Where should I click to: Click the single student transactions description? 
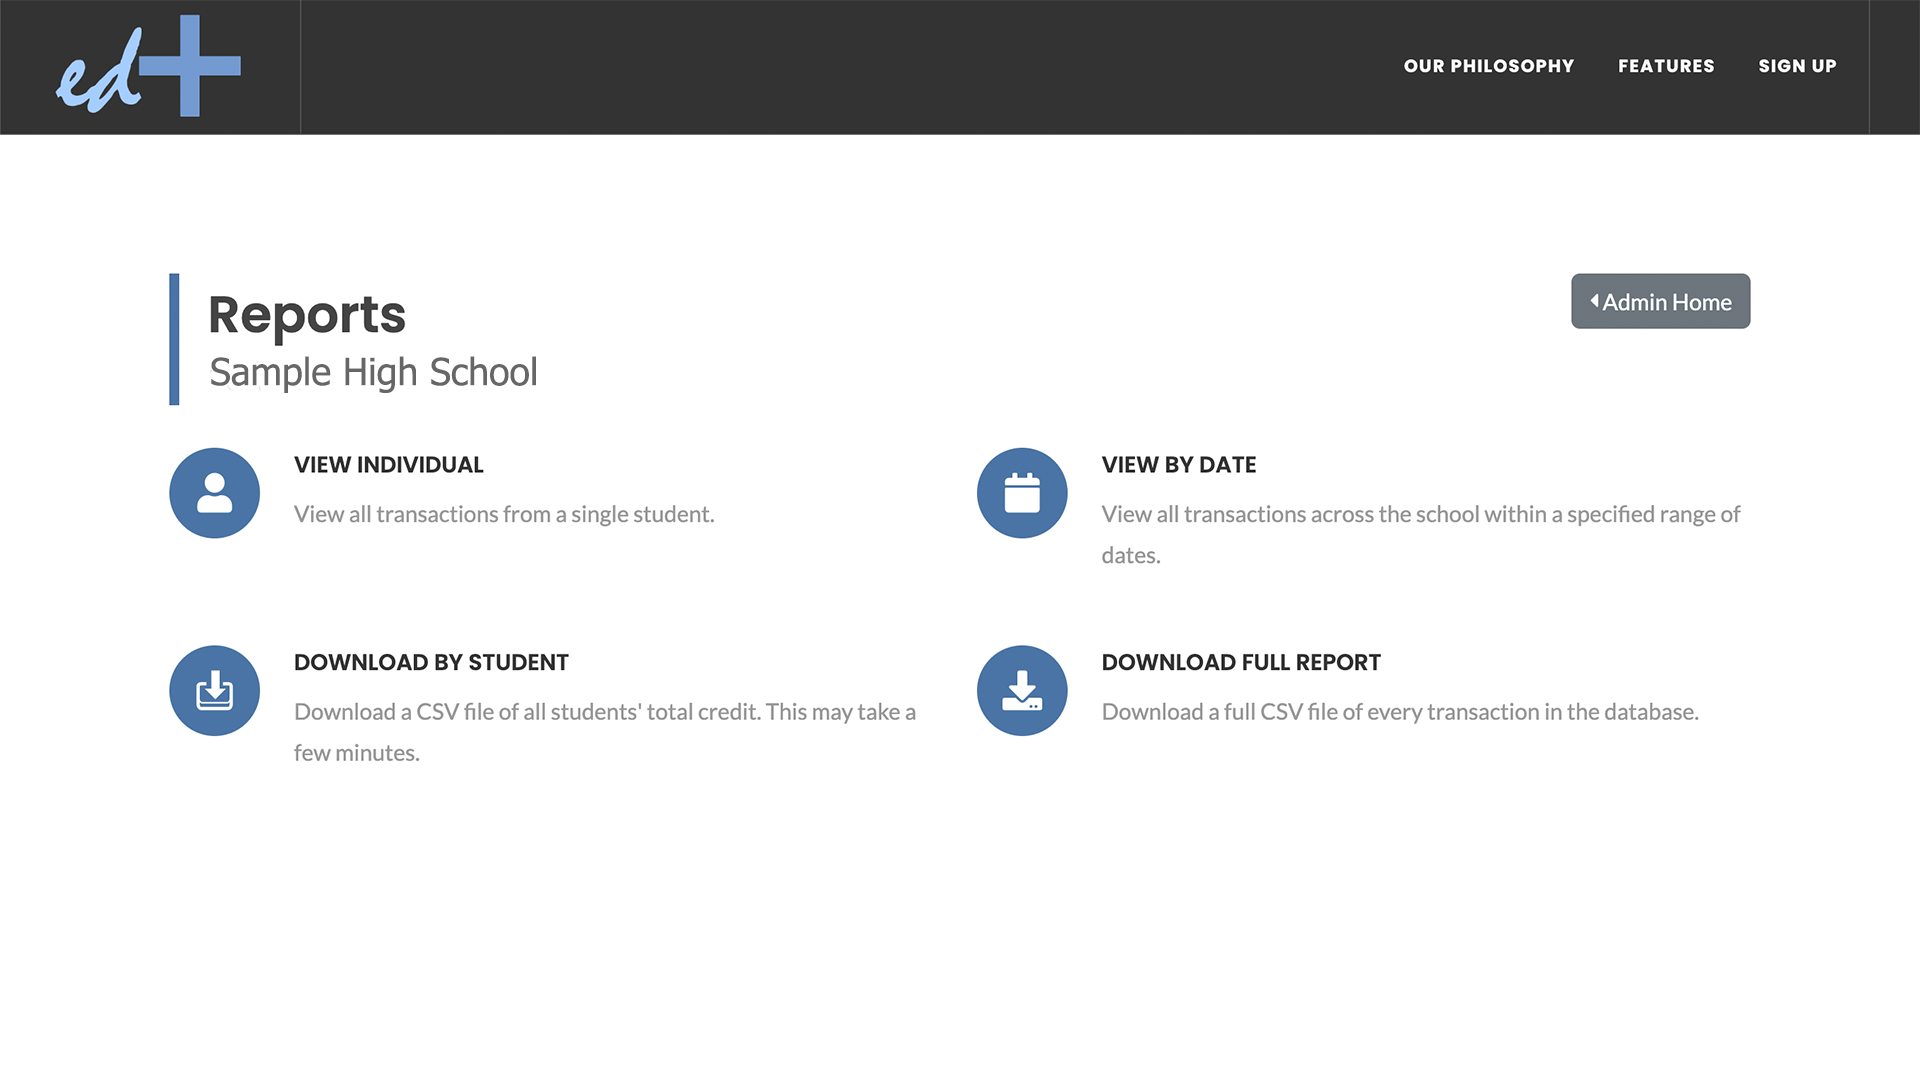pos(504,514)
